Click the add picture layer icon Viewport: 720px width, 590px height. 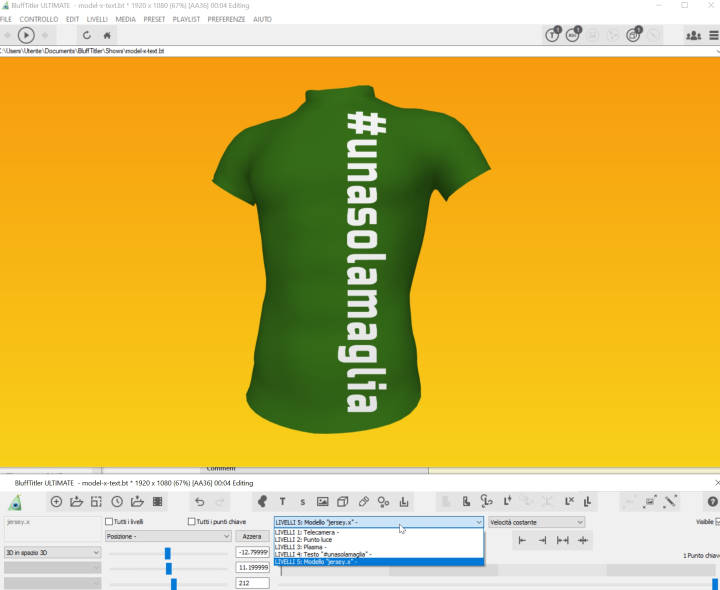point(323,502)
